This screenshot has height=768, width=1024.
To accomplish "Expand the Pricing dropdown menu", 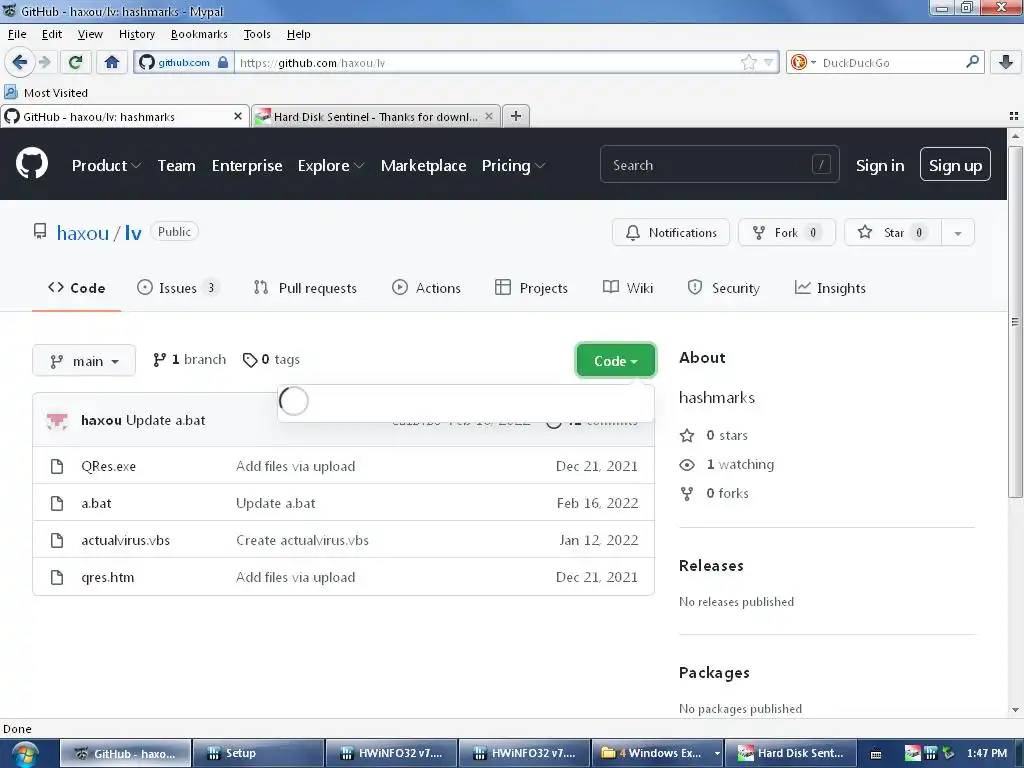I will [x=513, y=166].
